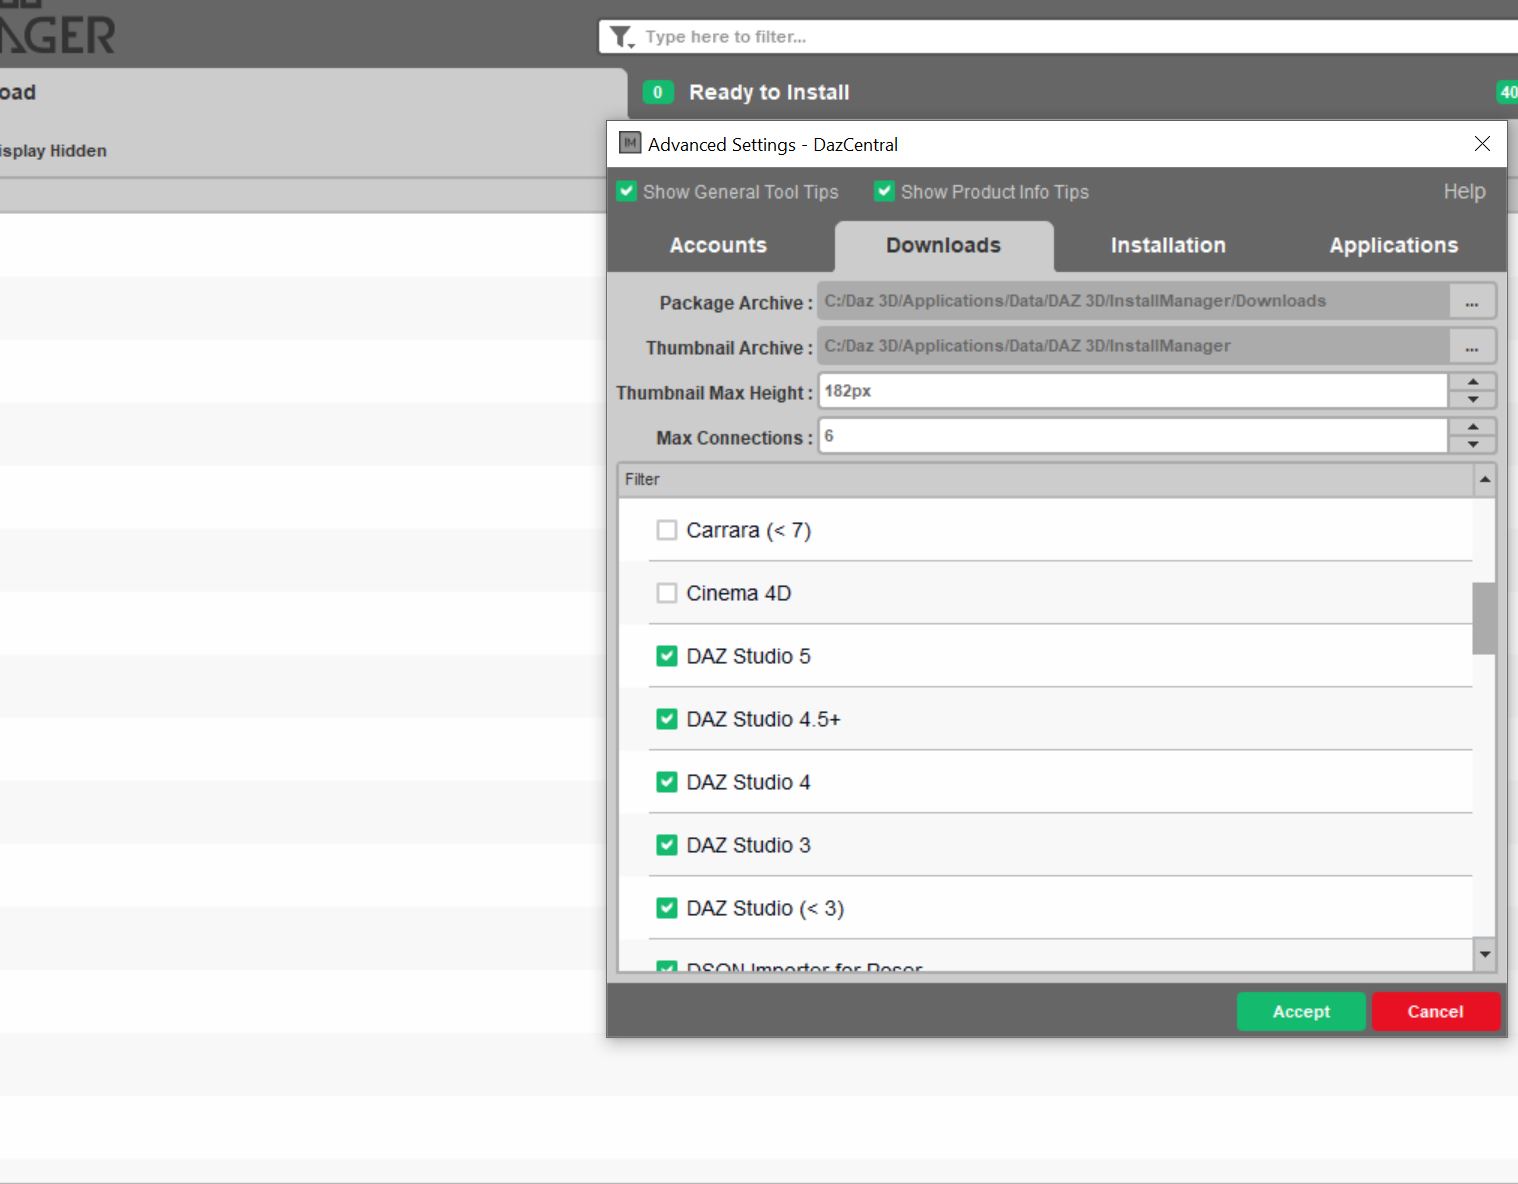
Task: Click the Package Archive label
Action: point(735,302)
